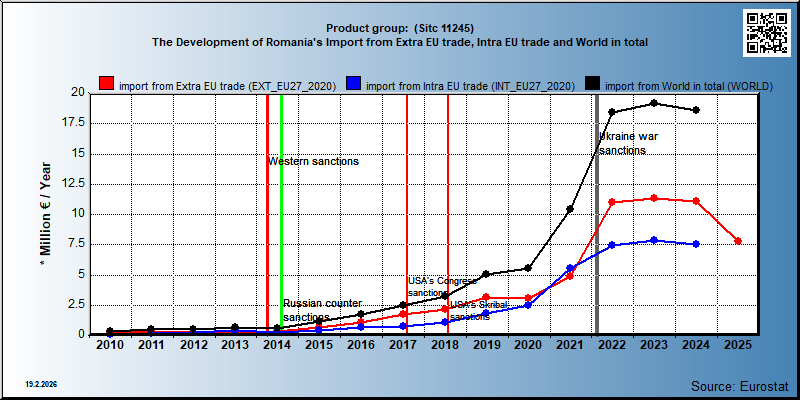Image resolution: width=800 pixels, height=400 pixels.
Task: Click the red Extra EU data point for 2019
Action: [486, 297]
